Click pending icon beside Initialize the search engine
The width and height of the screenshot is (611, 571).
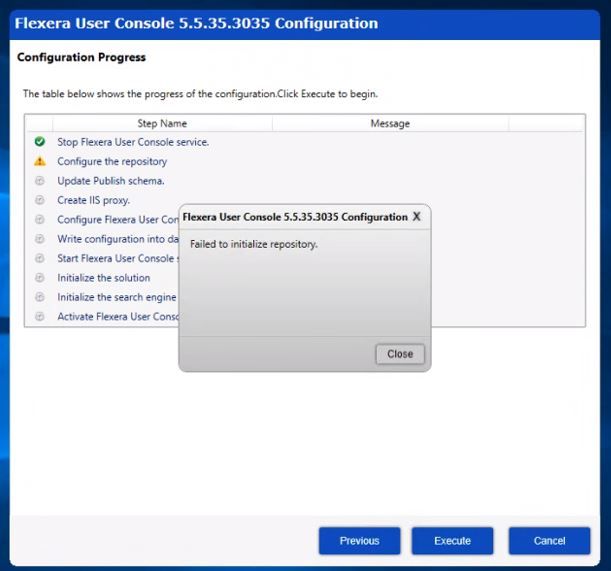click(40, 297)
